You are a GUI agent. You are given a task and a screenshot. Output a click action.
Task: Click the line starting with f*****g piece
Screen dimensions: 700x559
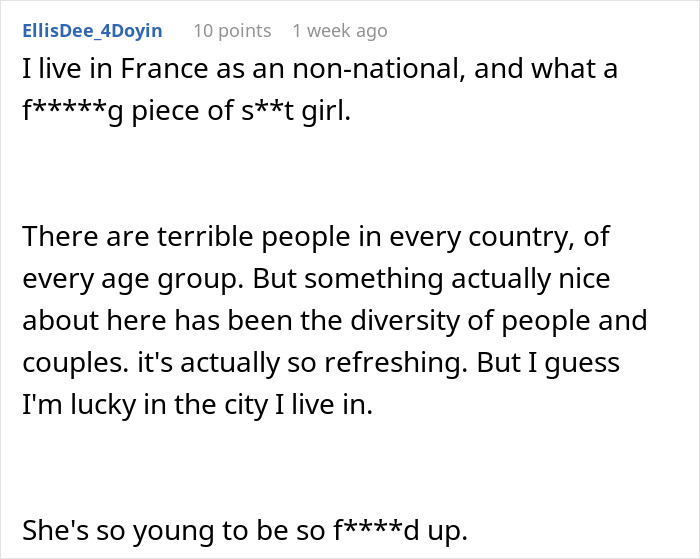pyautogui.click(x=186, y=111)
